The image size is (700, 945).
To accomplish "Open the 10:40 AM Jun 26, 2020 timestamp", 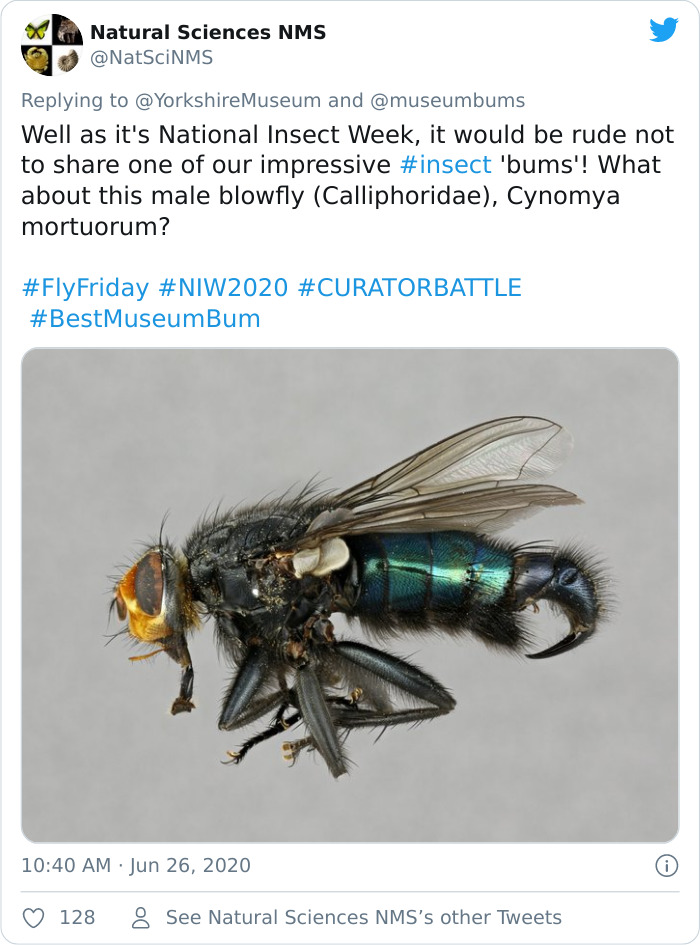I will click(136, 865).
